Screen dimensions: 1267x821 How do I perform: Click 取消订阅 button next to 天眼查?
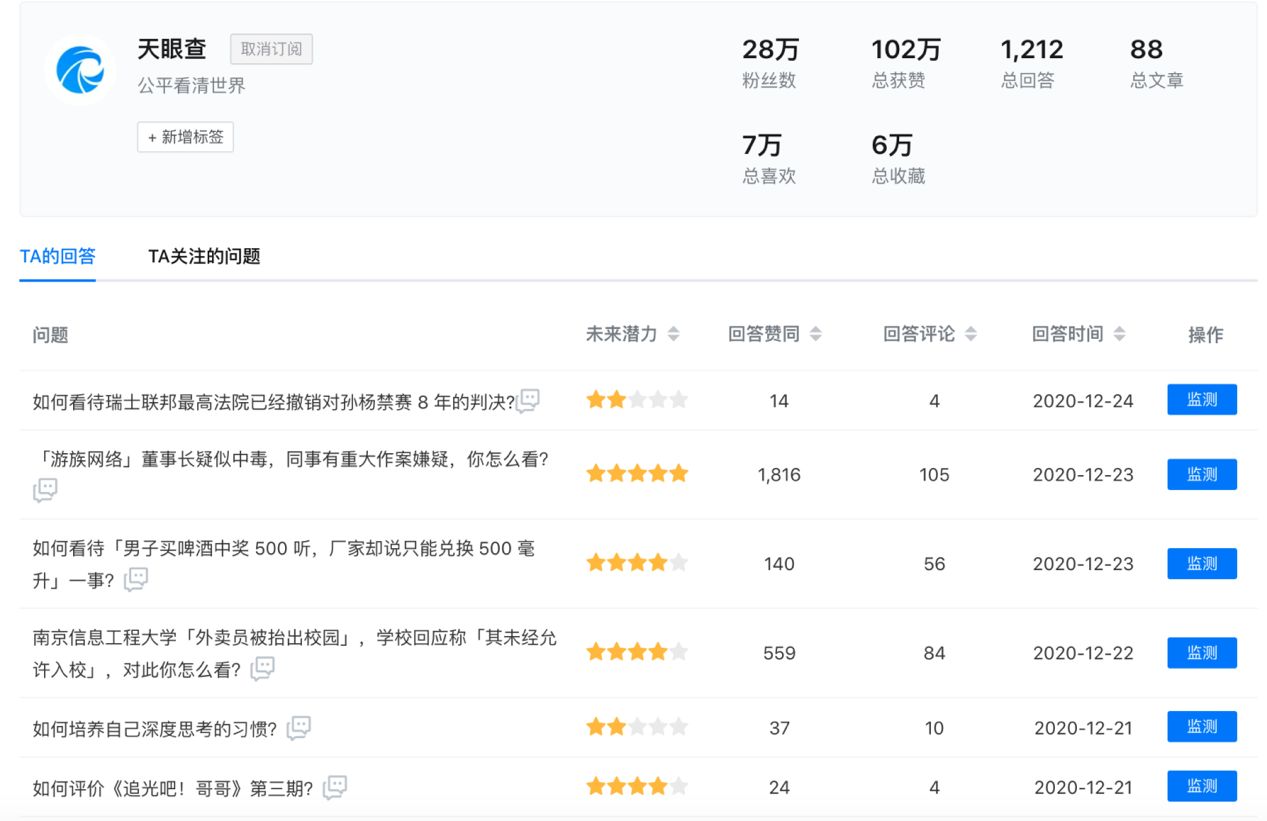coord(271,49)
